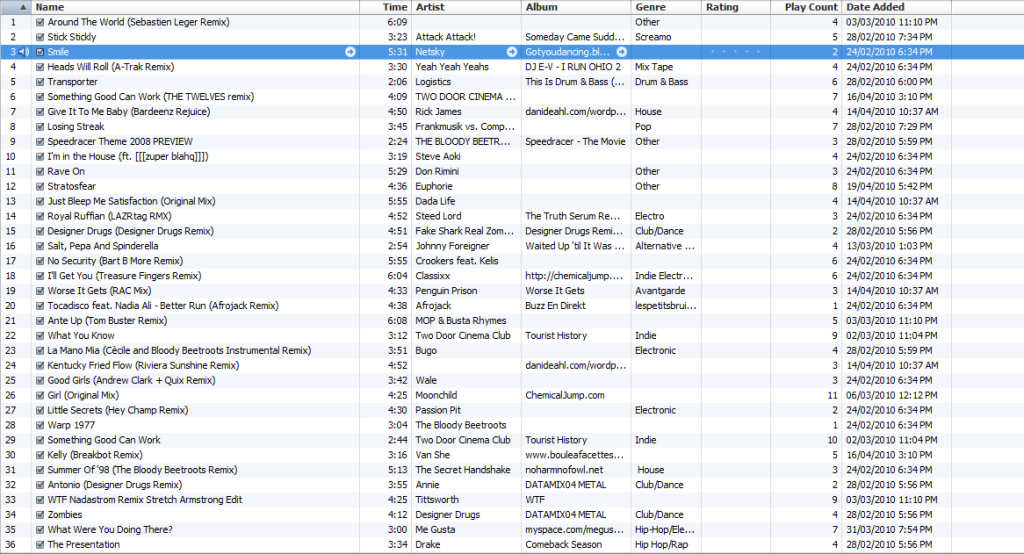Select the track I'm in the House

(x=128, y=157)
